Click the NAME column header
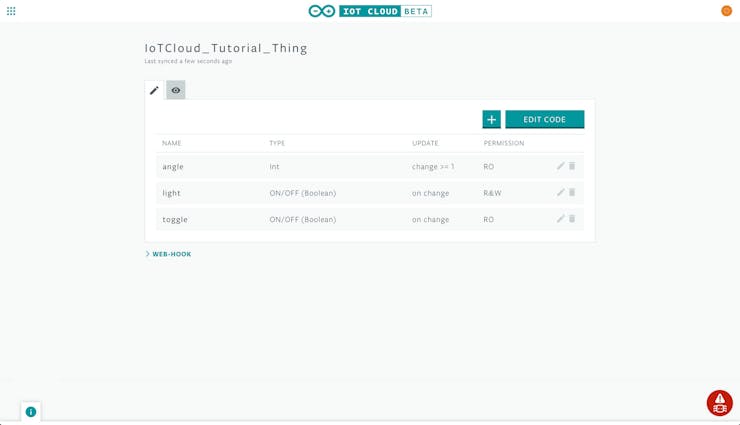 [171, 143]
